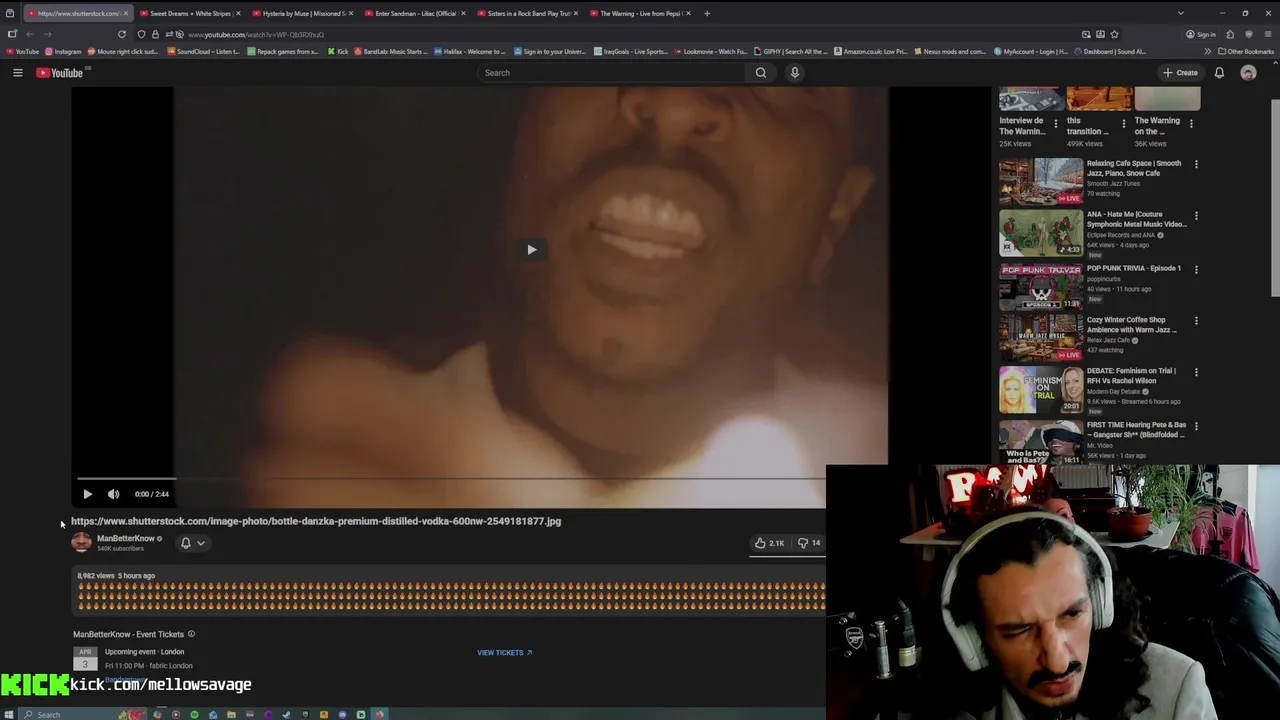1280x720 pixels.
Task: Click the video title shutterstock URL text
Action: pyautogui.click(x=316, y=521)
